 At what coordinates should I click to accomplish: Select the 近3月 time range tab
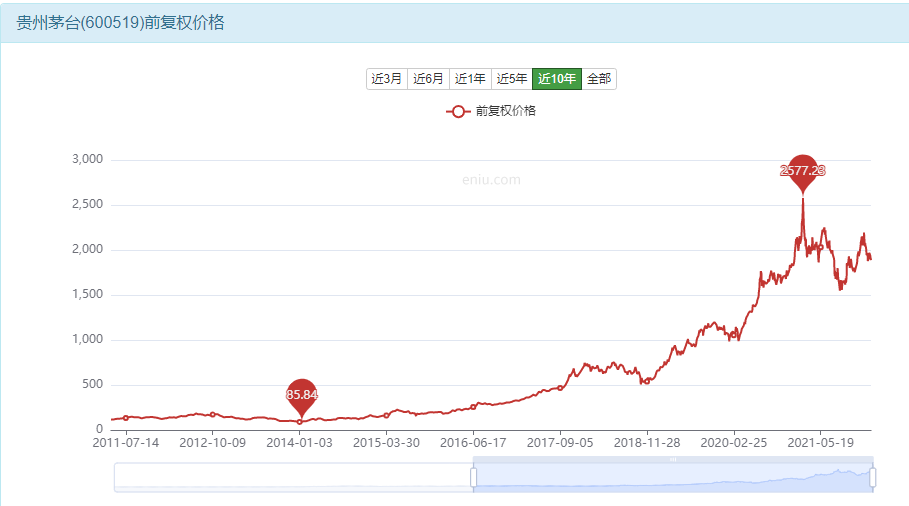387,79
